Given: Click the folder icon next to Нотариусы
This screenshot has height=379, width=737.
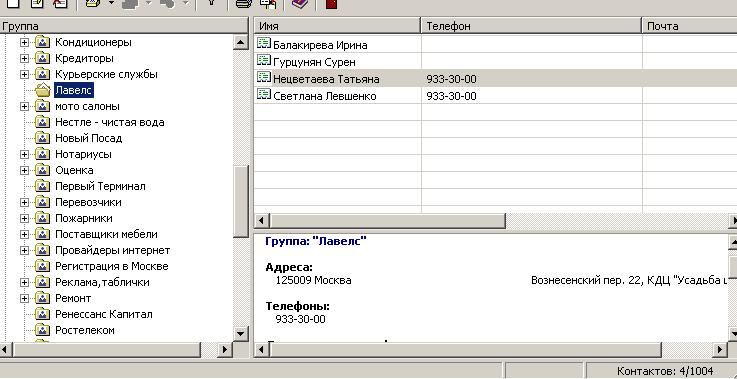Looking at the screenshot, I should tap(43, 154).
